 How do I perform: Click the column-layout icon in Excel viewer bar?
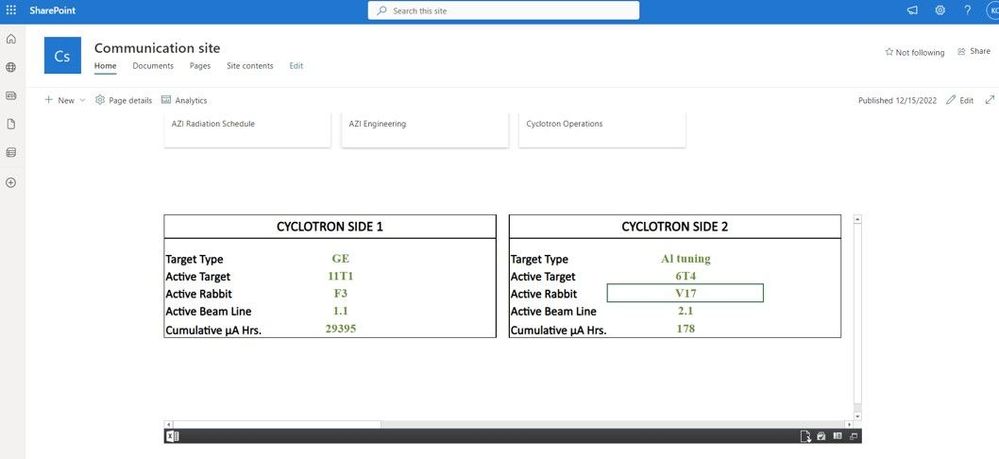838,436
